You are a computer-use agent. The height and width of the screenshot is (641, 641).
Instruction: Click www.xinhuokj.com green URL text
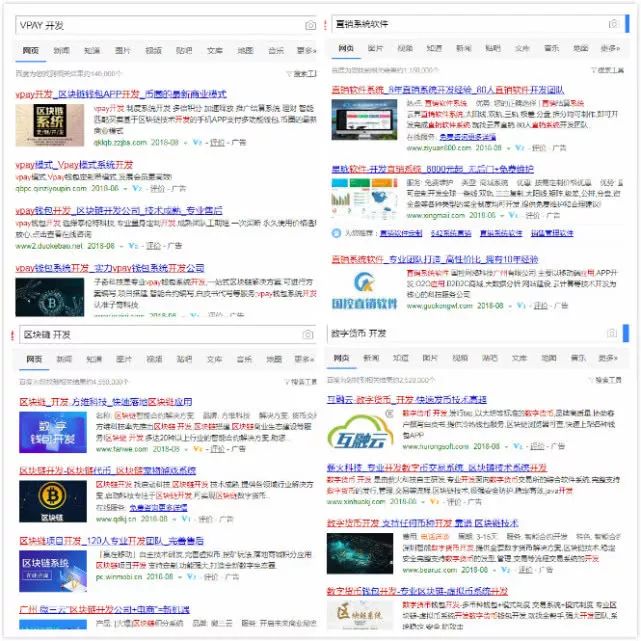[x=356, y=501]
